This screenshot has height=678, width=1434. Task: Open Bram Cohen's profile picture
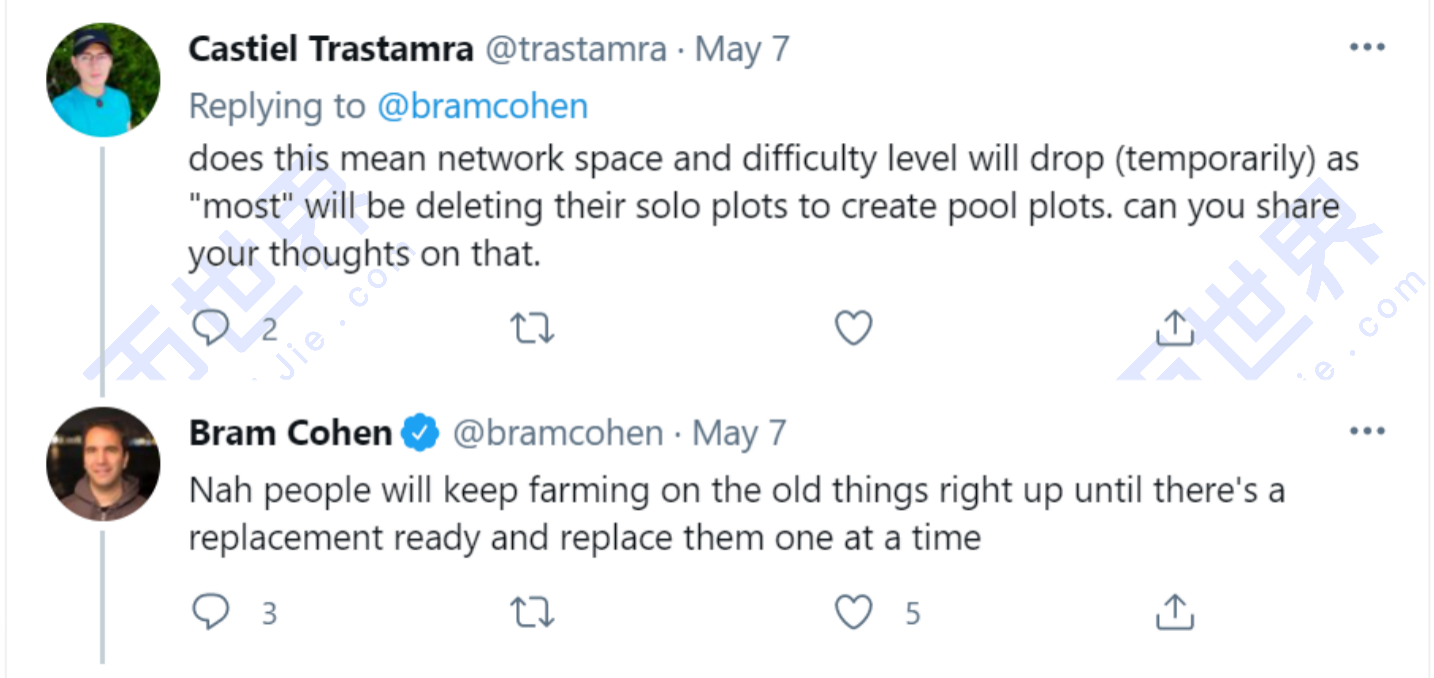pos(103,463)
